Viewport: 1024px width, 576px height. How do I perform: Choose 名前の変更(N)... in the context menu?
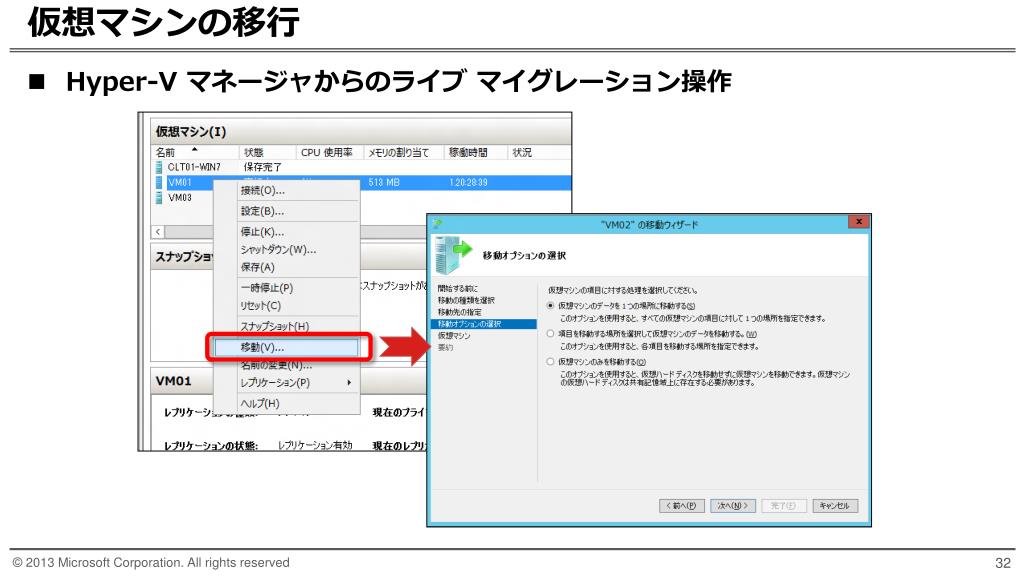coord(287,365)
